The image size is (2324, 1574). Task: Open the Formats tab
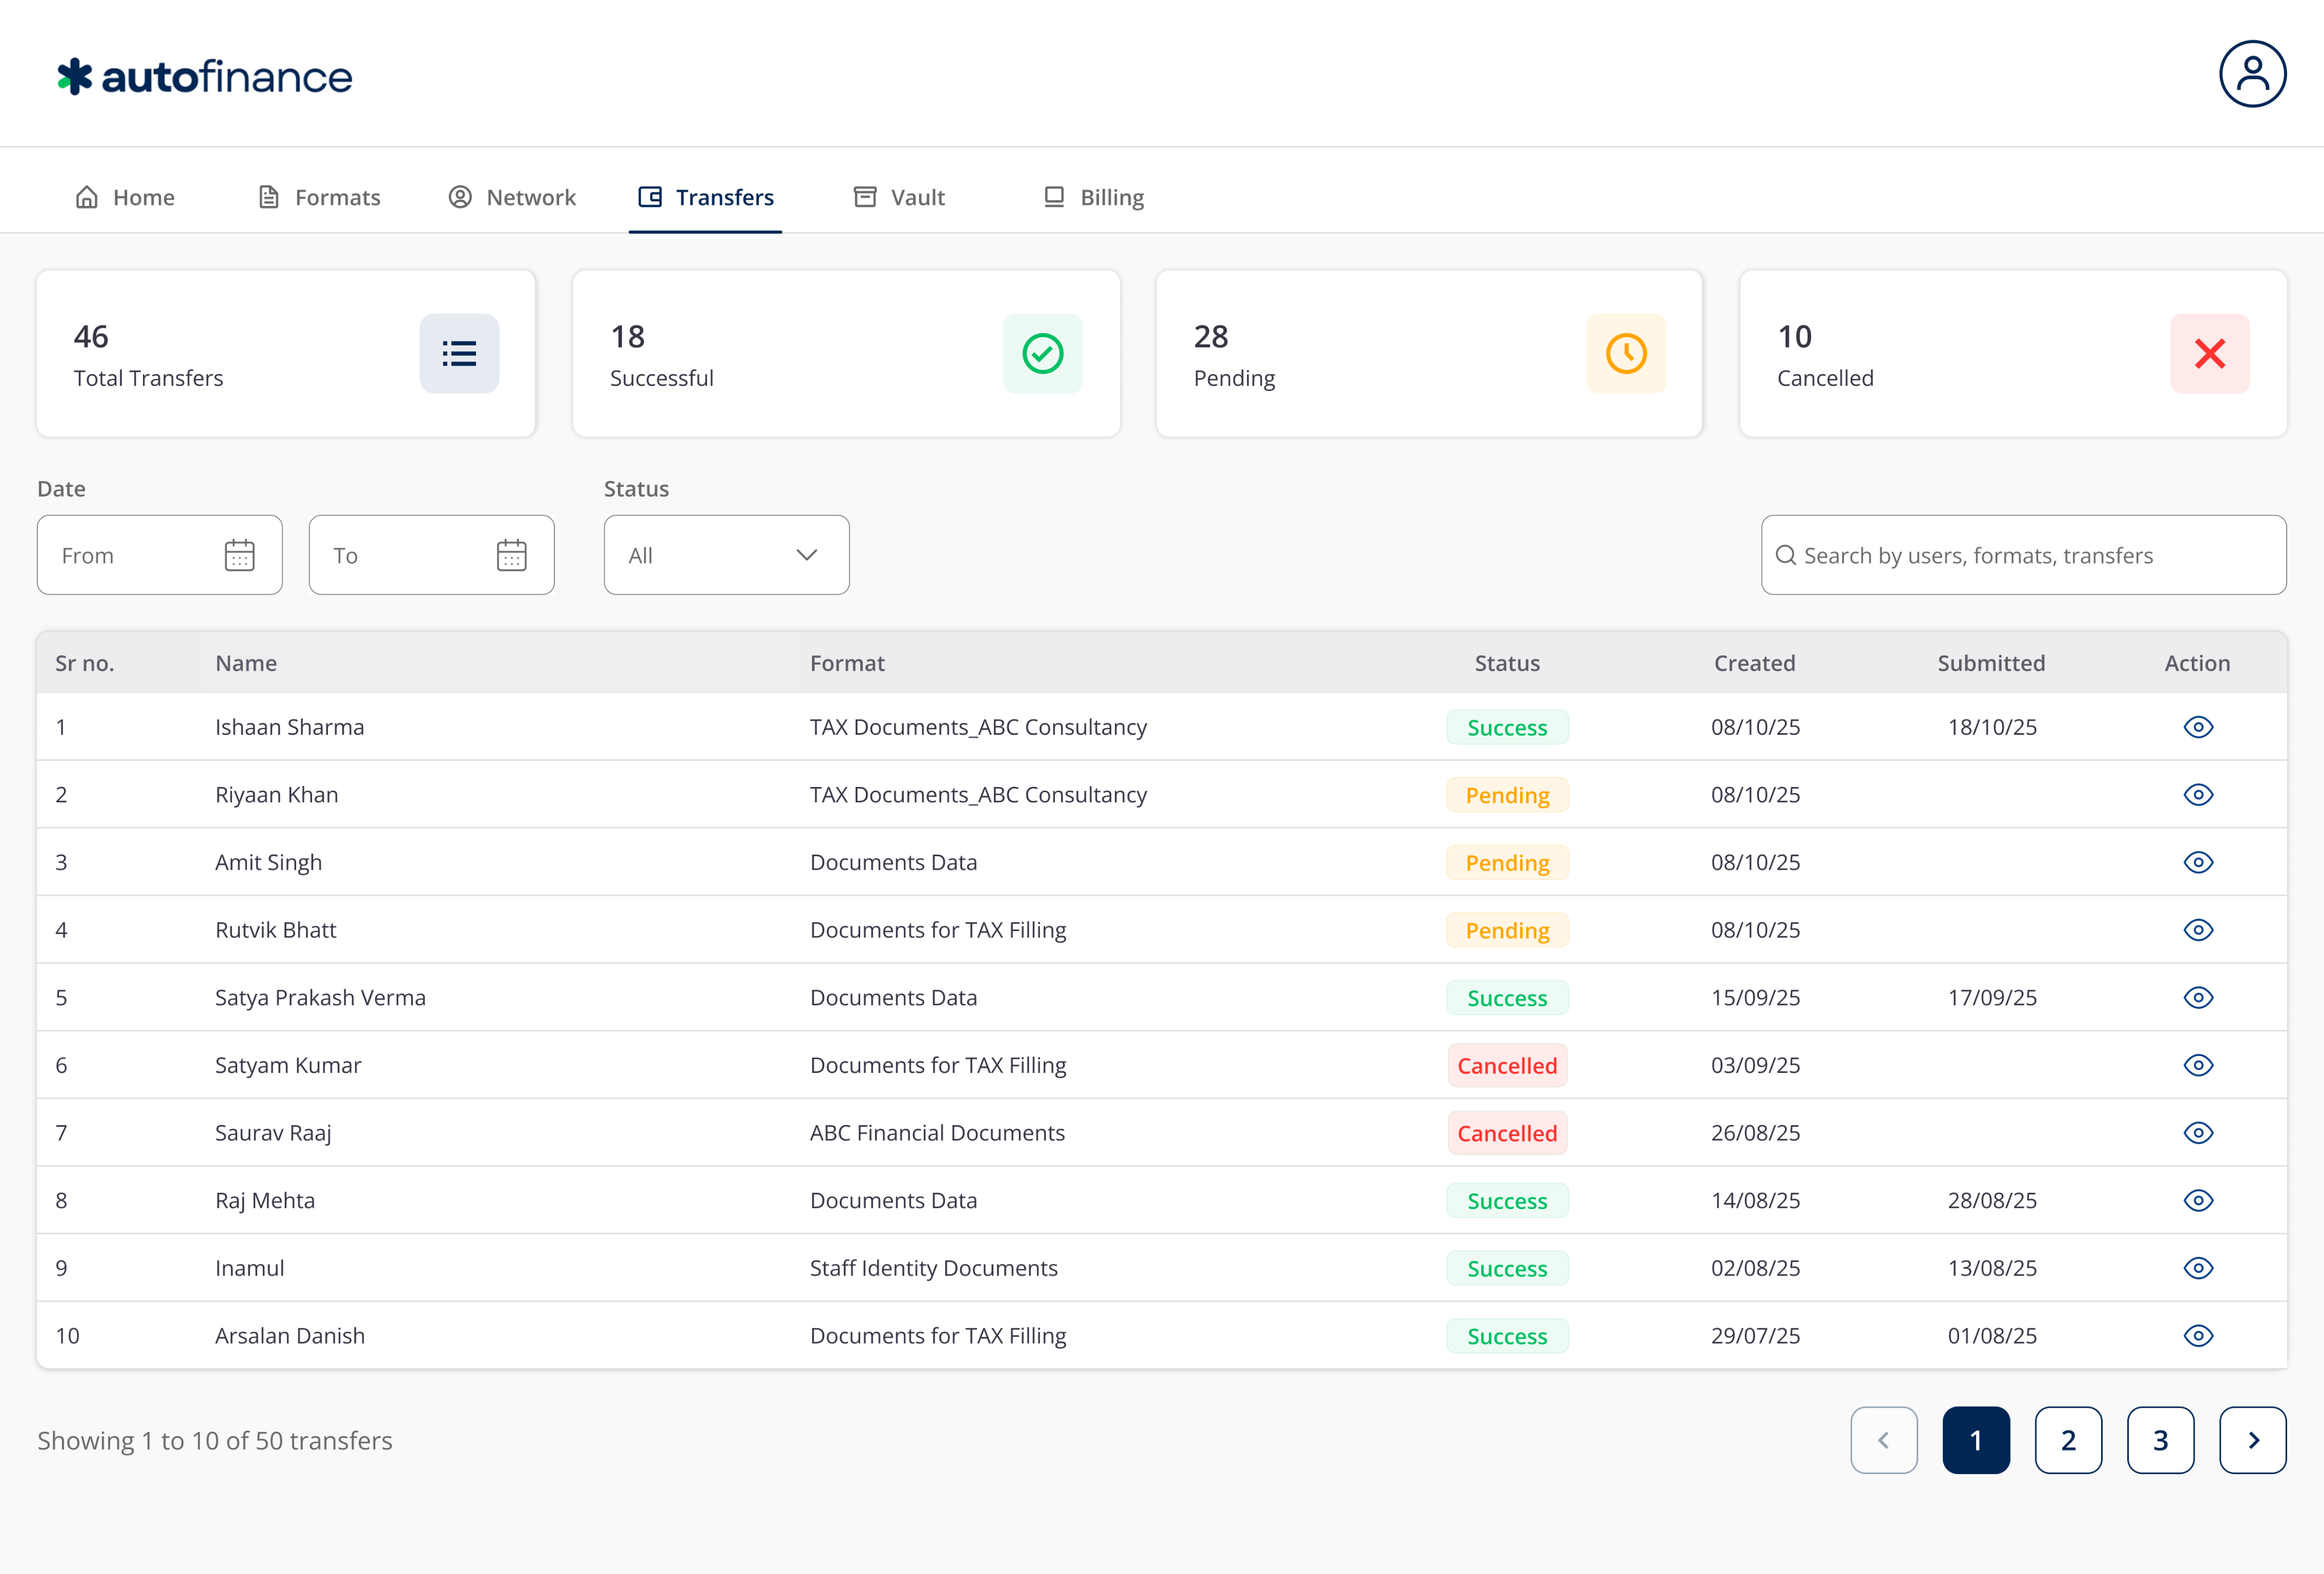[x=319, y=197]
